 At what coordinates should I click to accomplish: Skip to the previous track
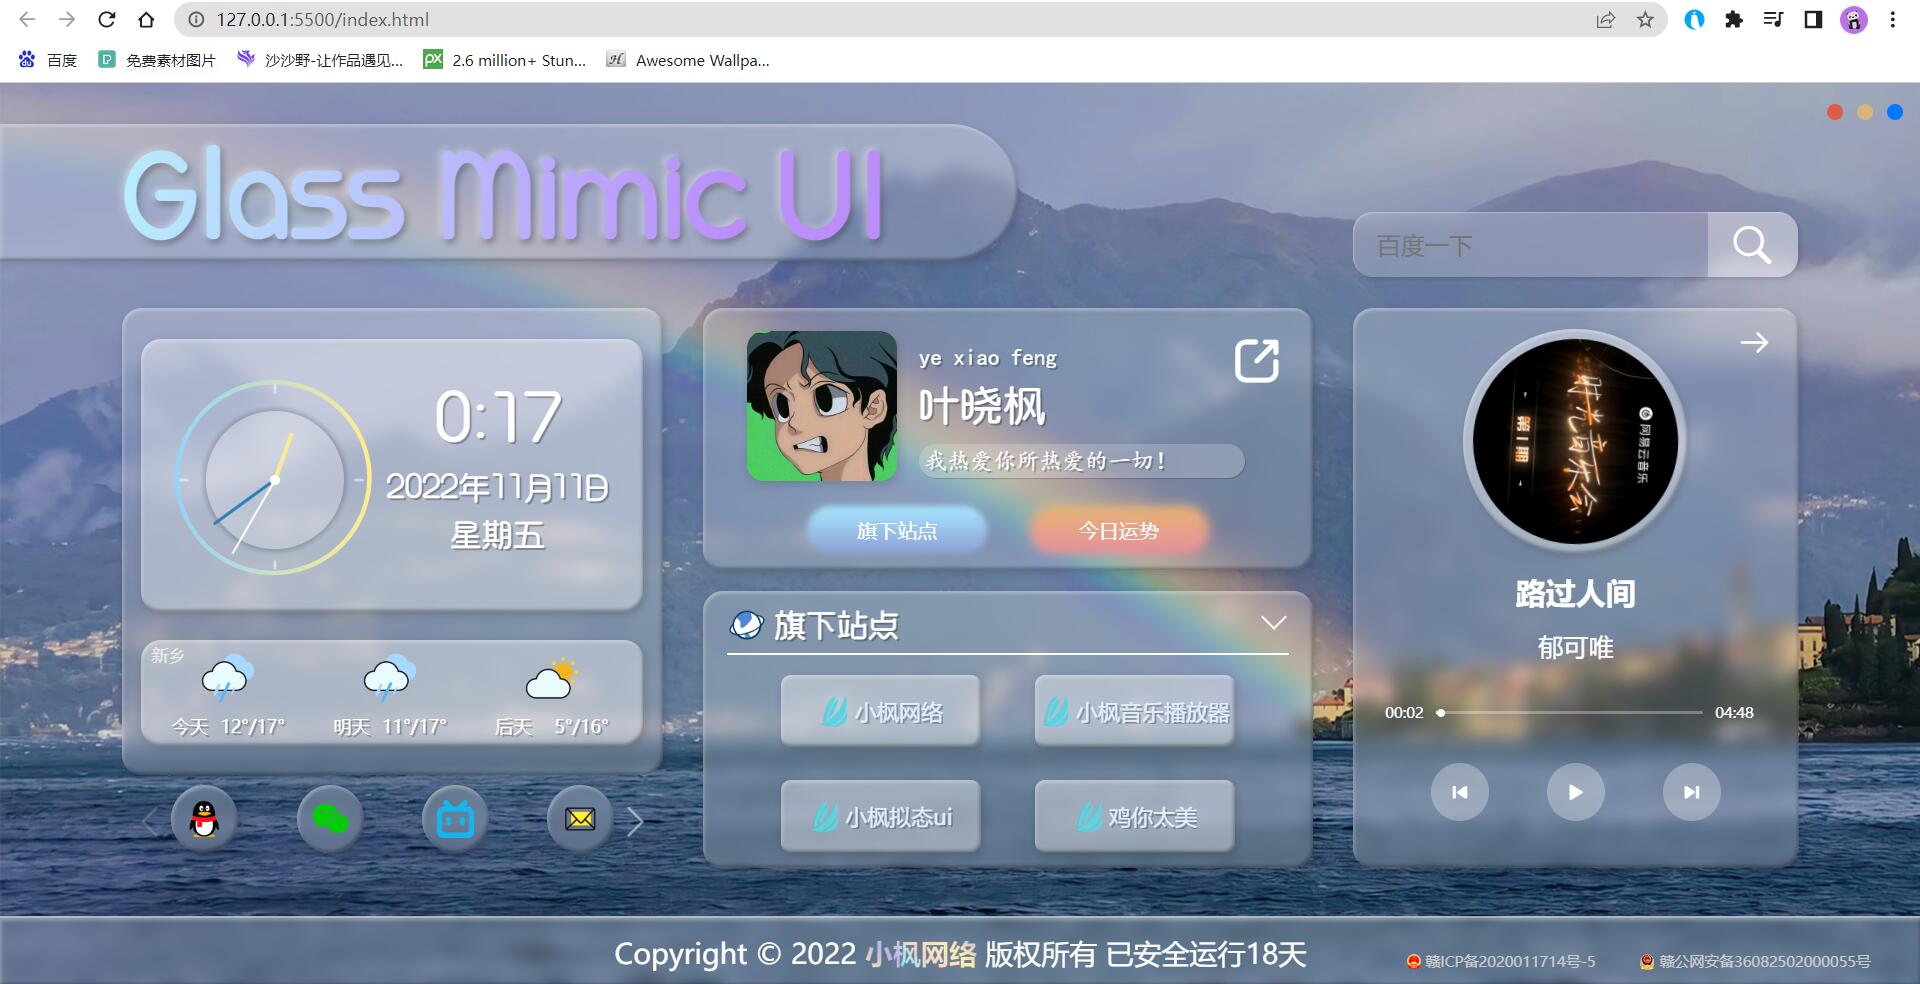coord(1460,792)
